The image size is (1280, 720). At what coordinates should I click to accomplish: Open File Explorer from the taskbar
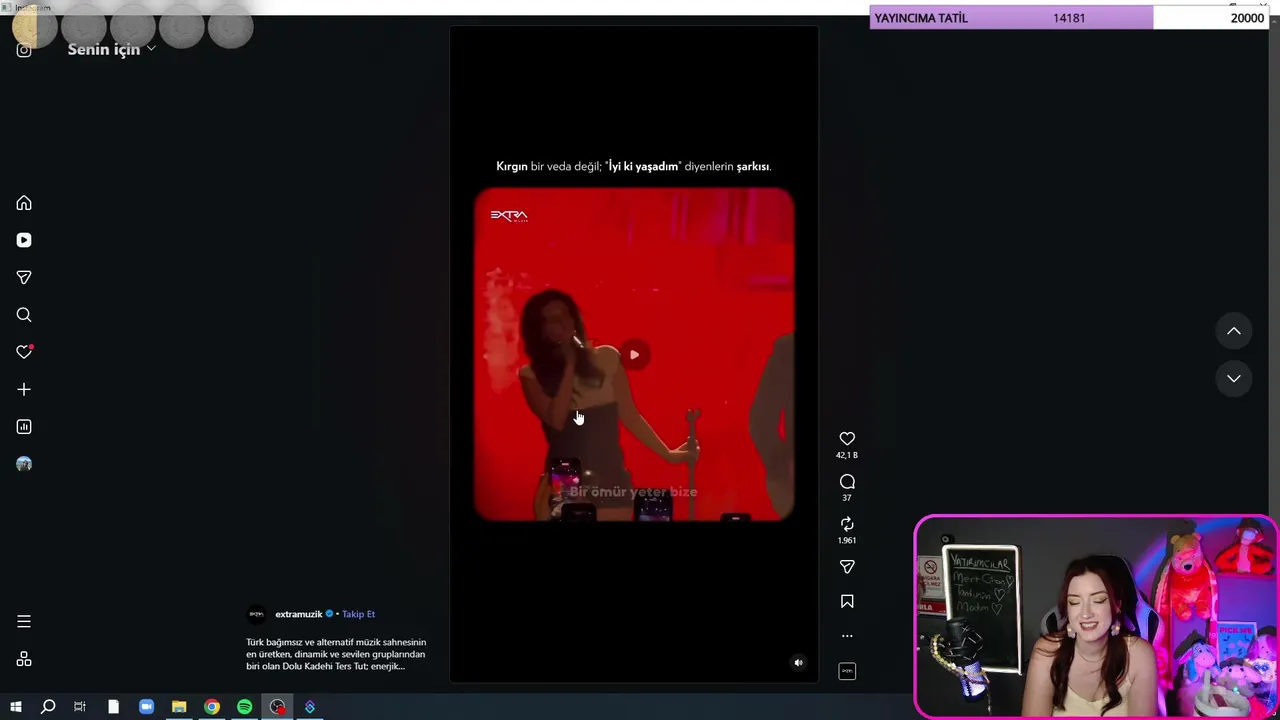pos(179,707)
